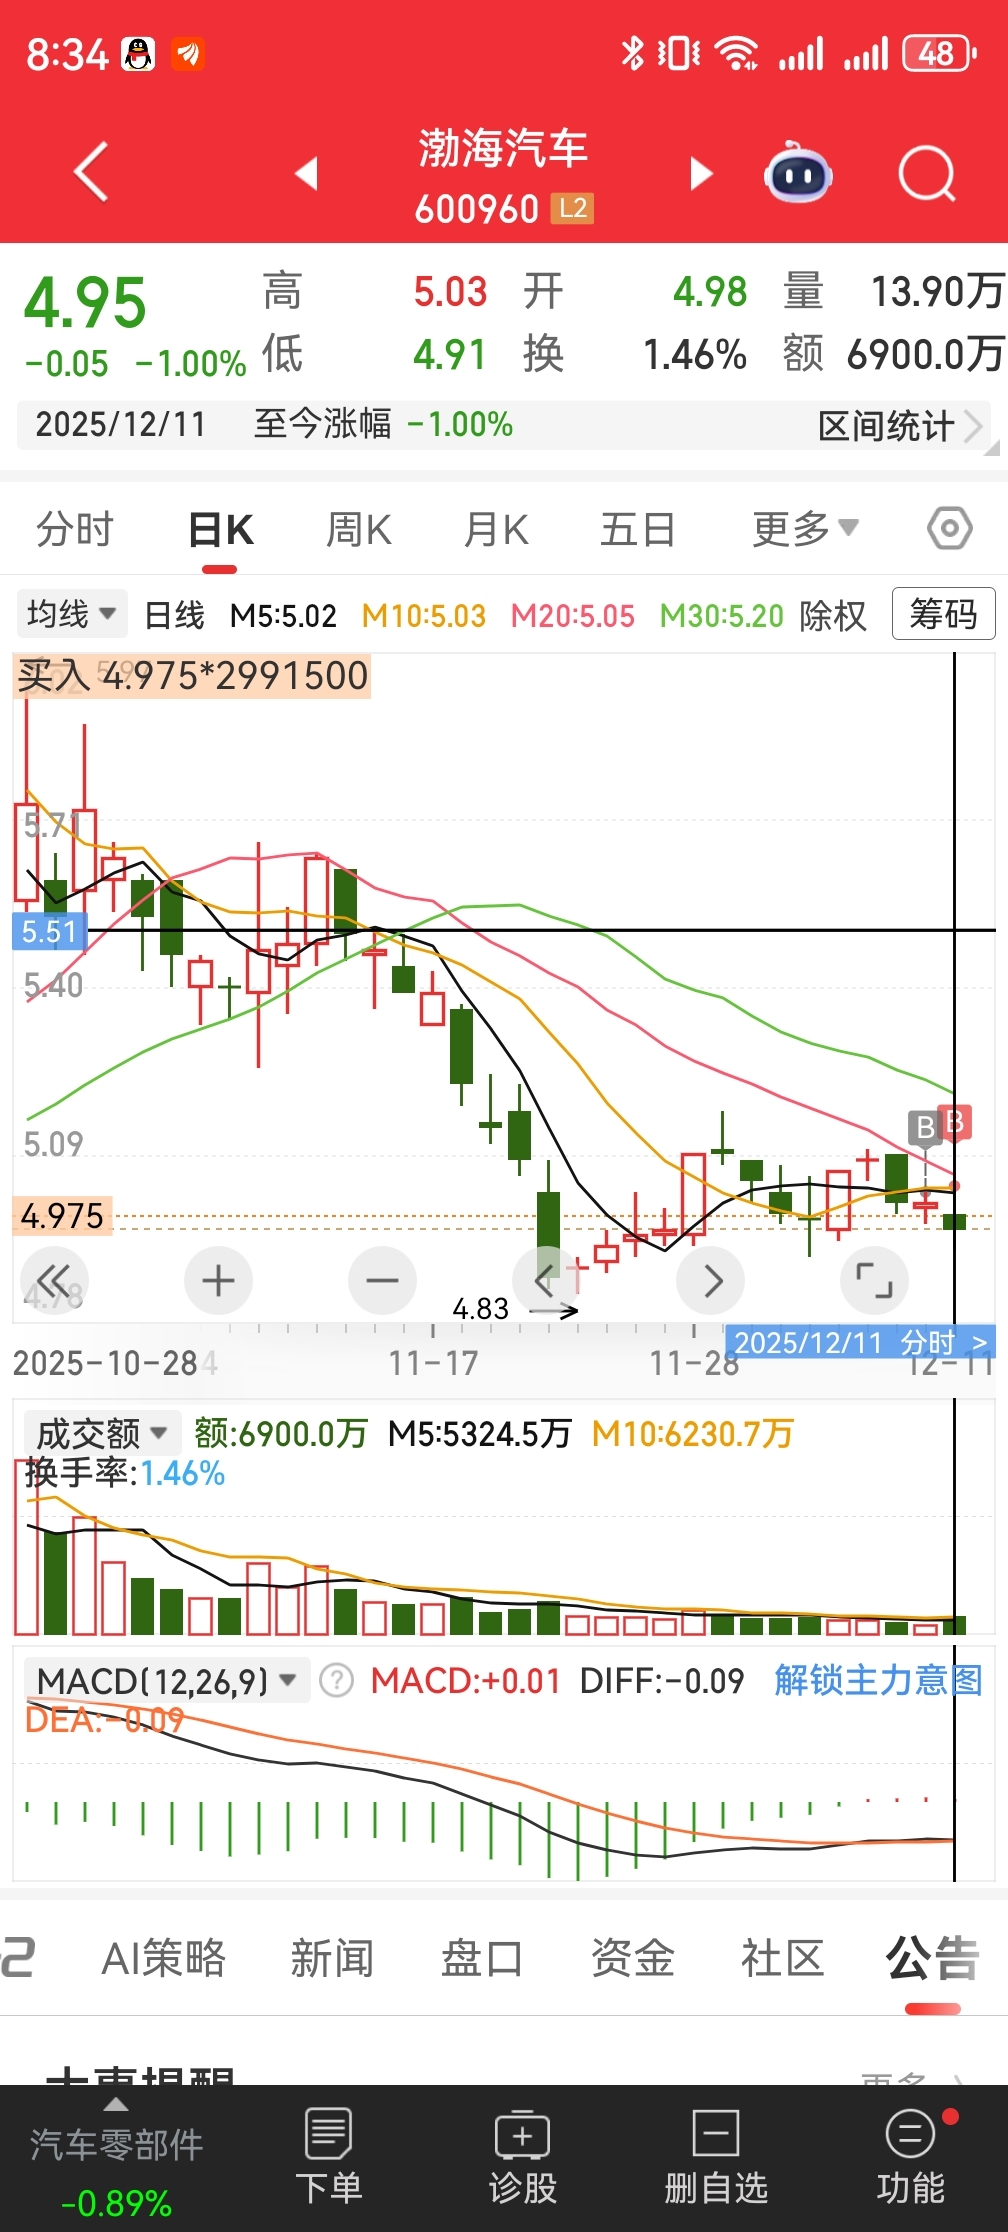Open 社区 tab
Viewport: 1008px width, 2232px height.
coord(782,1958)
